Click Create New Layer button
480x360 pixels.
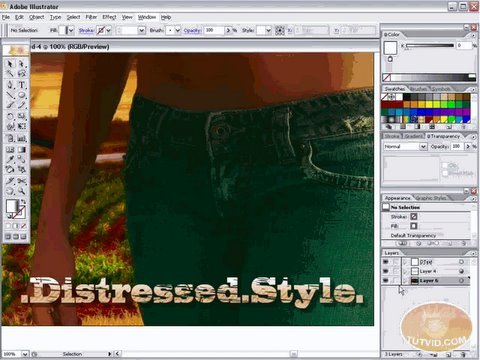pos(449,355)
